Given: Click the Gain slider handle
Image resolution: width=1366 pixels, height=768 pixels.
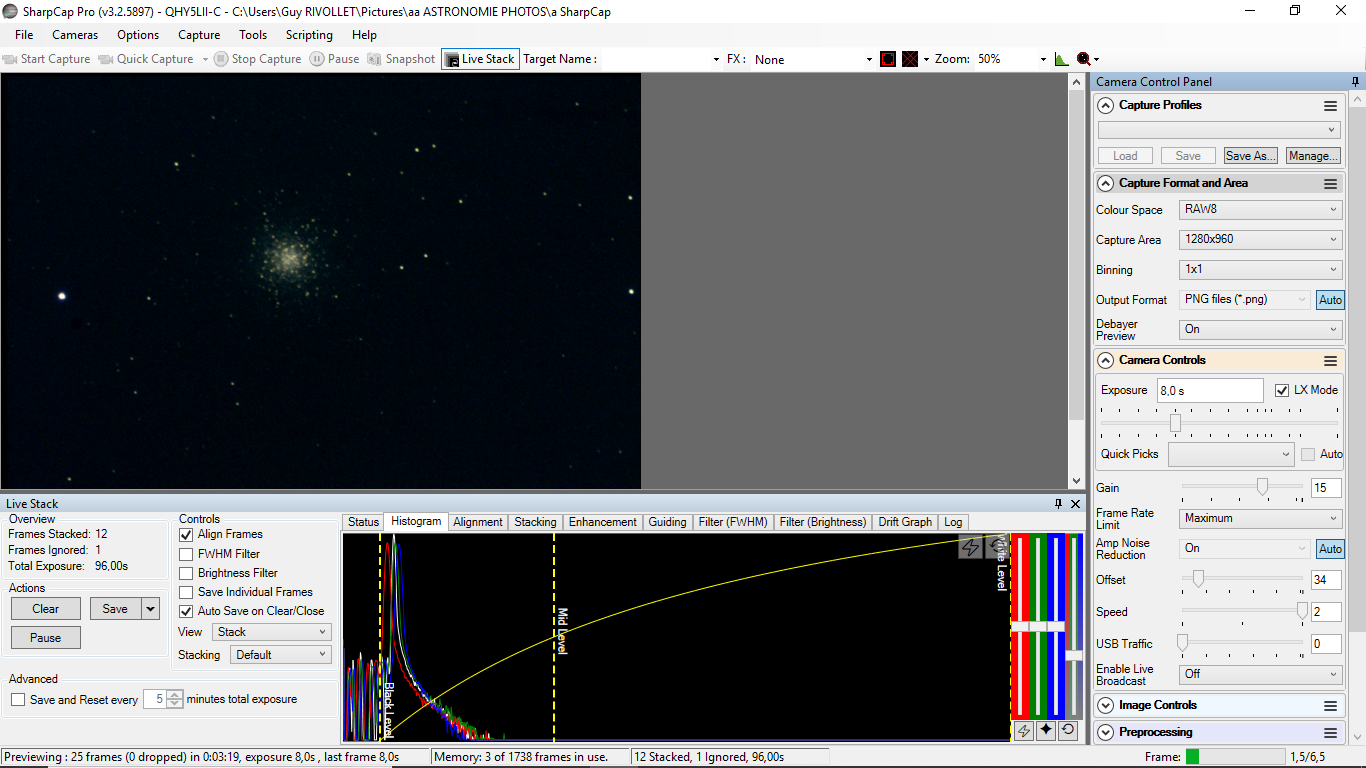Looking at the screenshot, I should click(x=1262, y=487).
